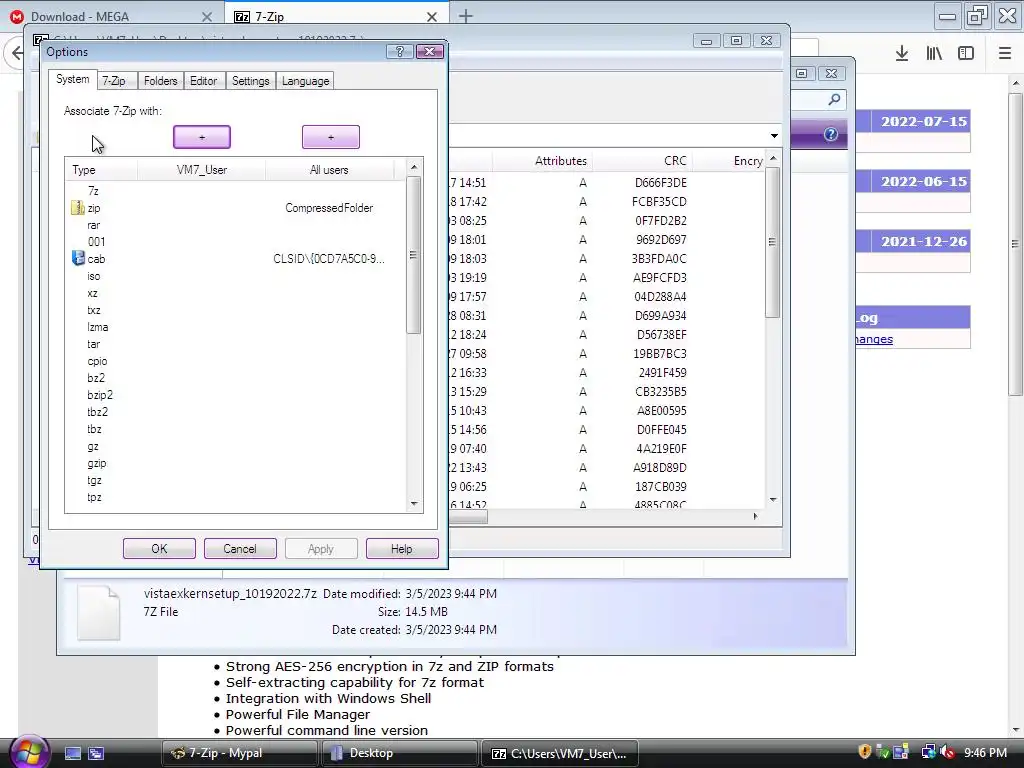Click the file type list scroll-up arrow
This screenshot has width=1024, height=768.
(413, 167)
